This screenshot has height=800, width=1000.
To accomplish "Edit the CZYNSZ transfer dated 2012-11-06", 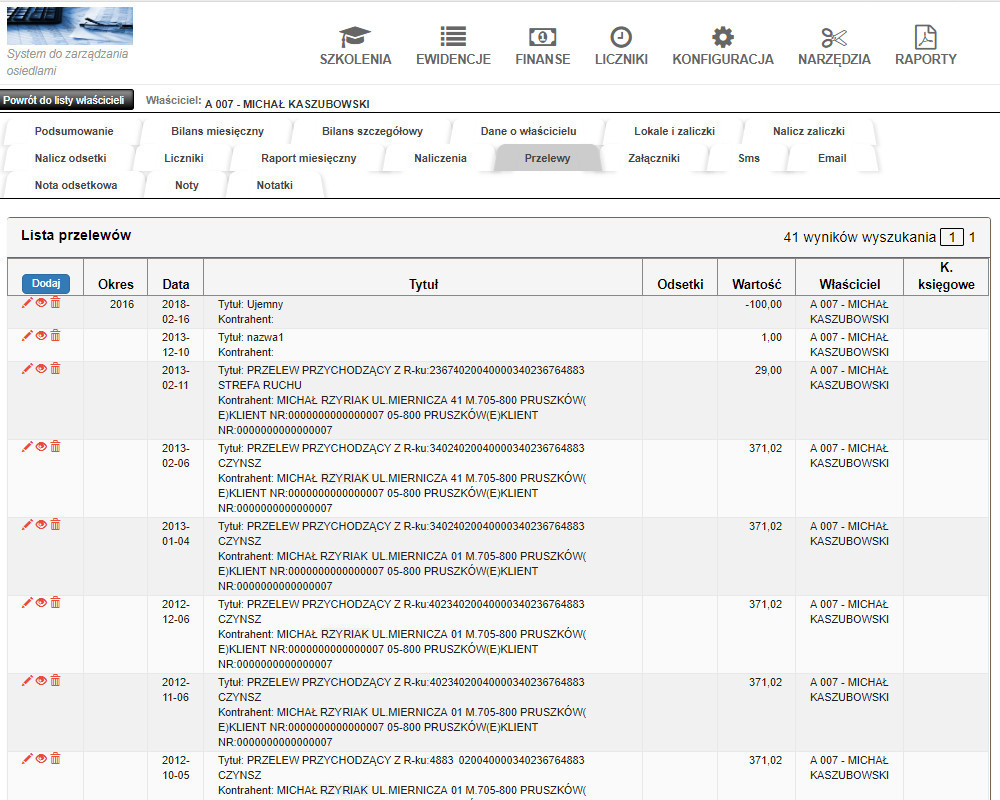I will 27,681.
